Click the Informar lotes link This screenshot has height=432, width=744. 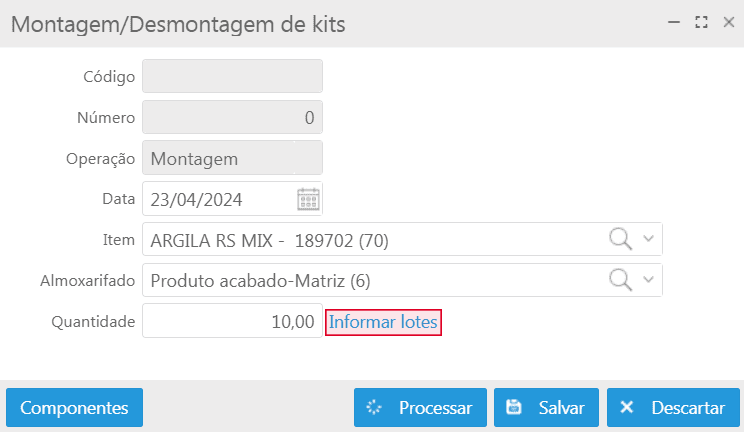(384, 322)
